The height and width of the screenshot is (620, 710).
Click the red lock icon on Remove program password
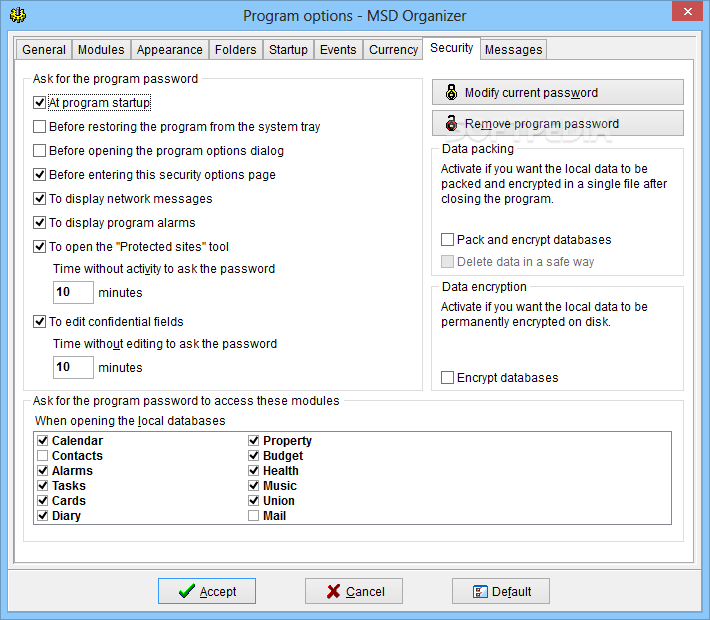pos(451,123)
